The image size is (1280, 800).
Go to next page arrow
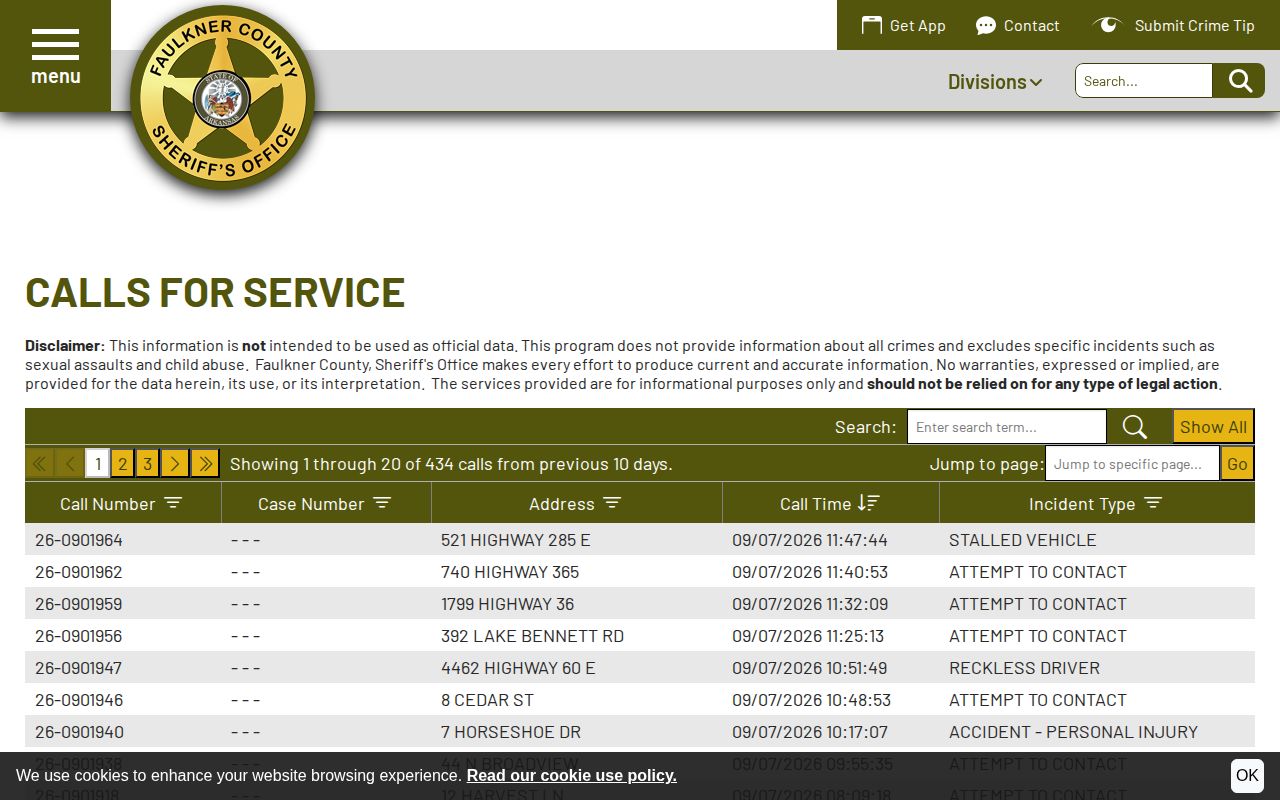coord(175,463)
